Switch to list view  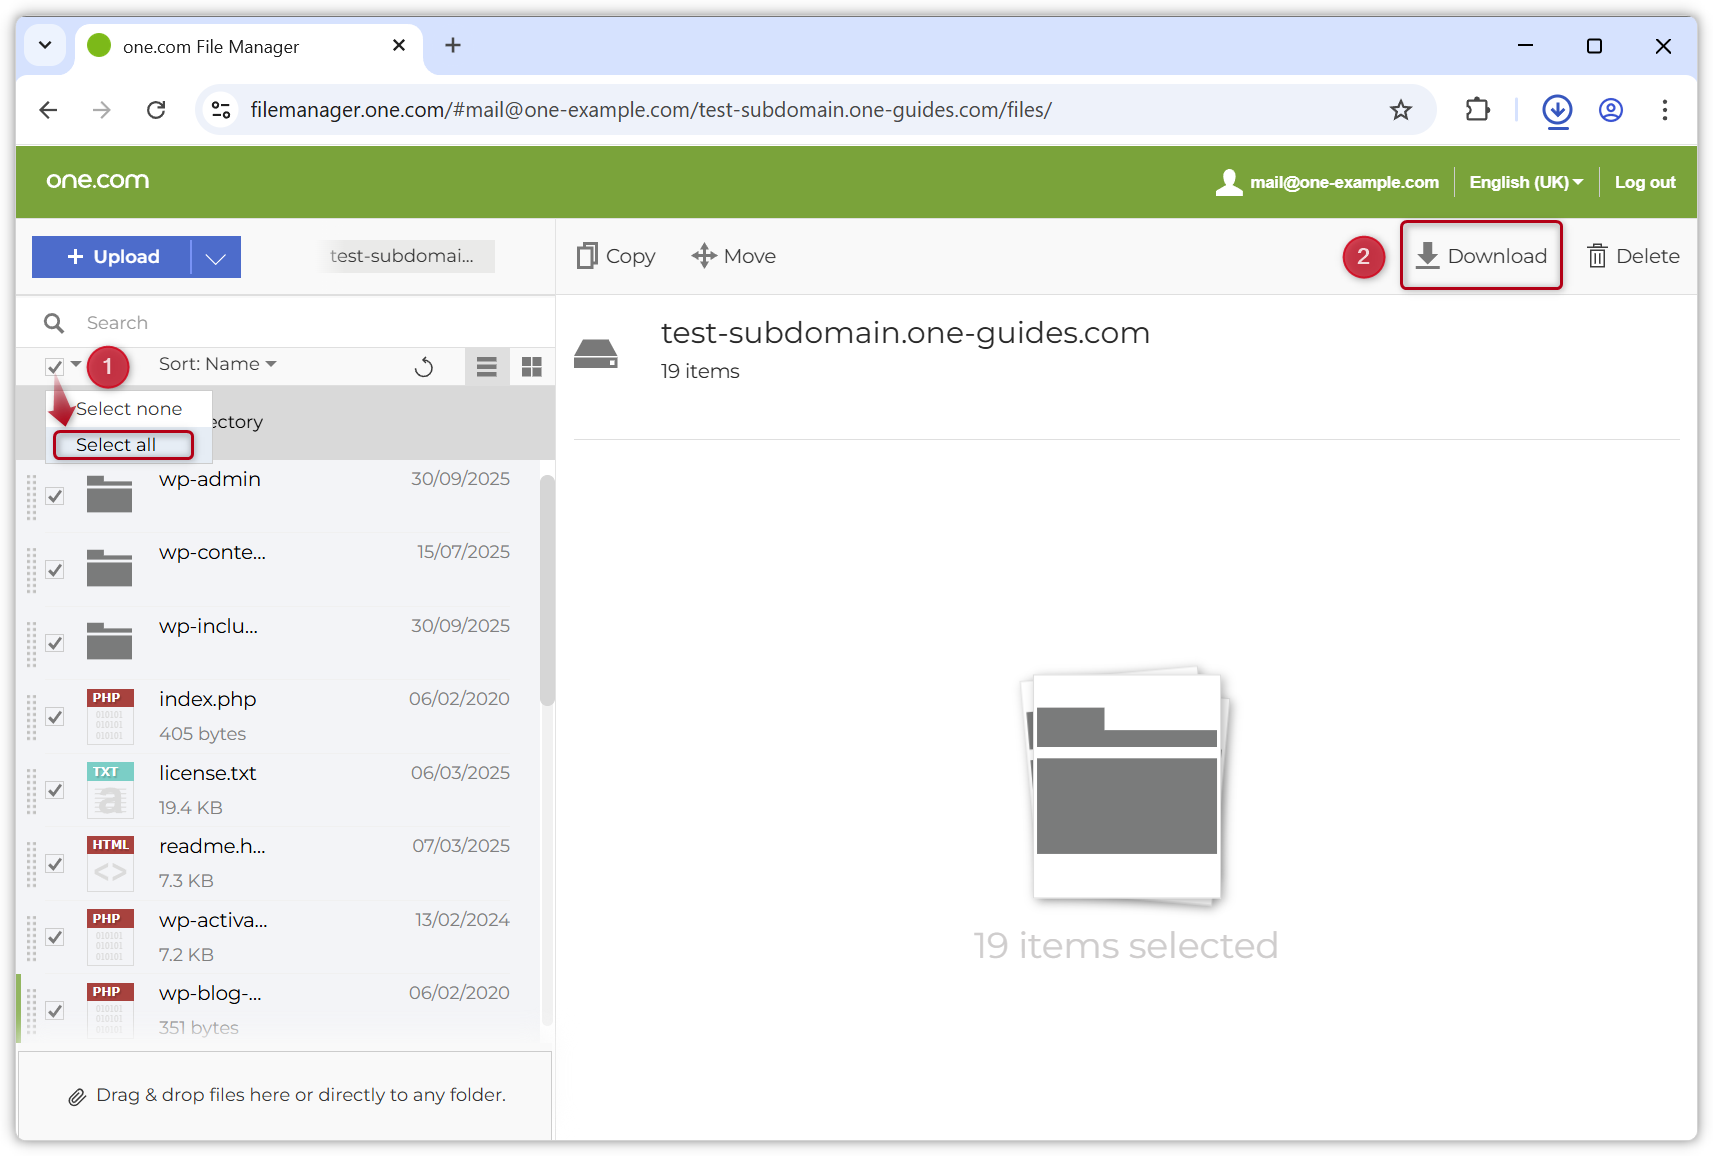tap(487, 366)
